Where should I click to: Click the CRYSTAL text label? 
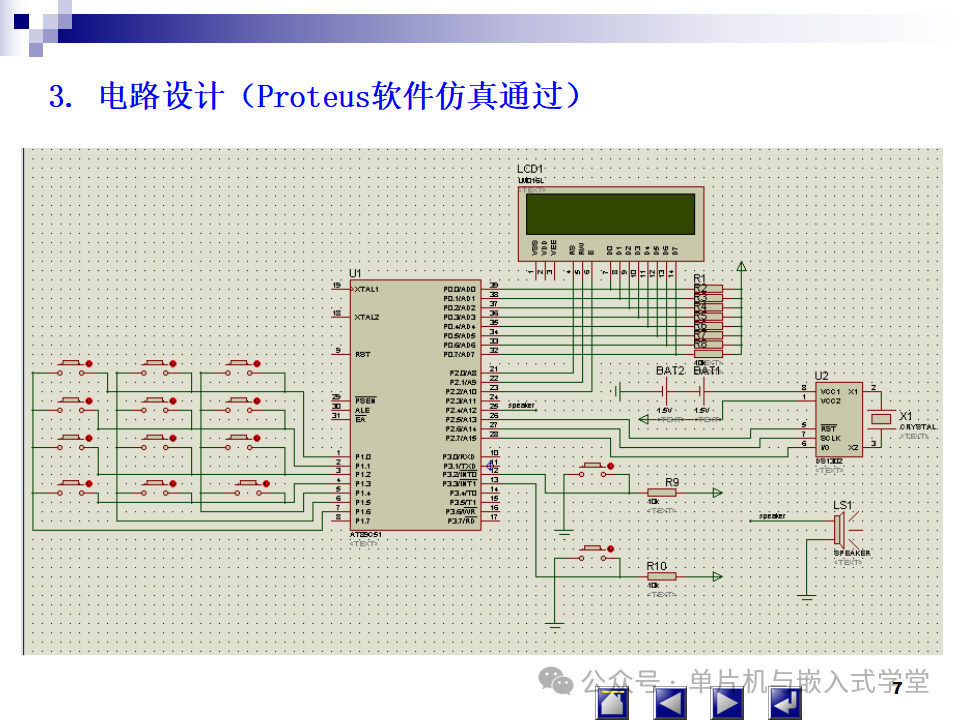(x=918, y=427)
